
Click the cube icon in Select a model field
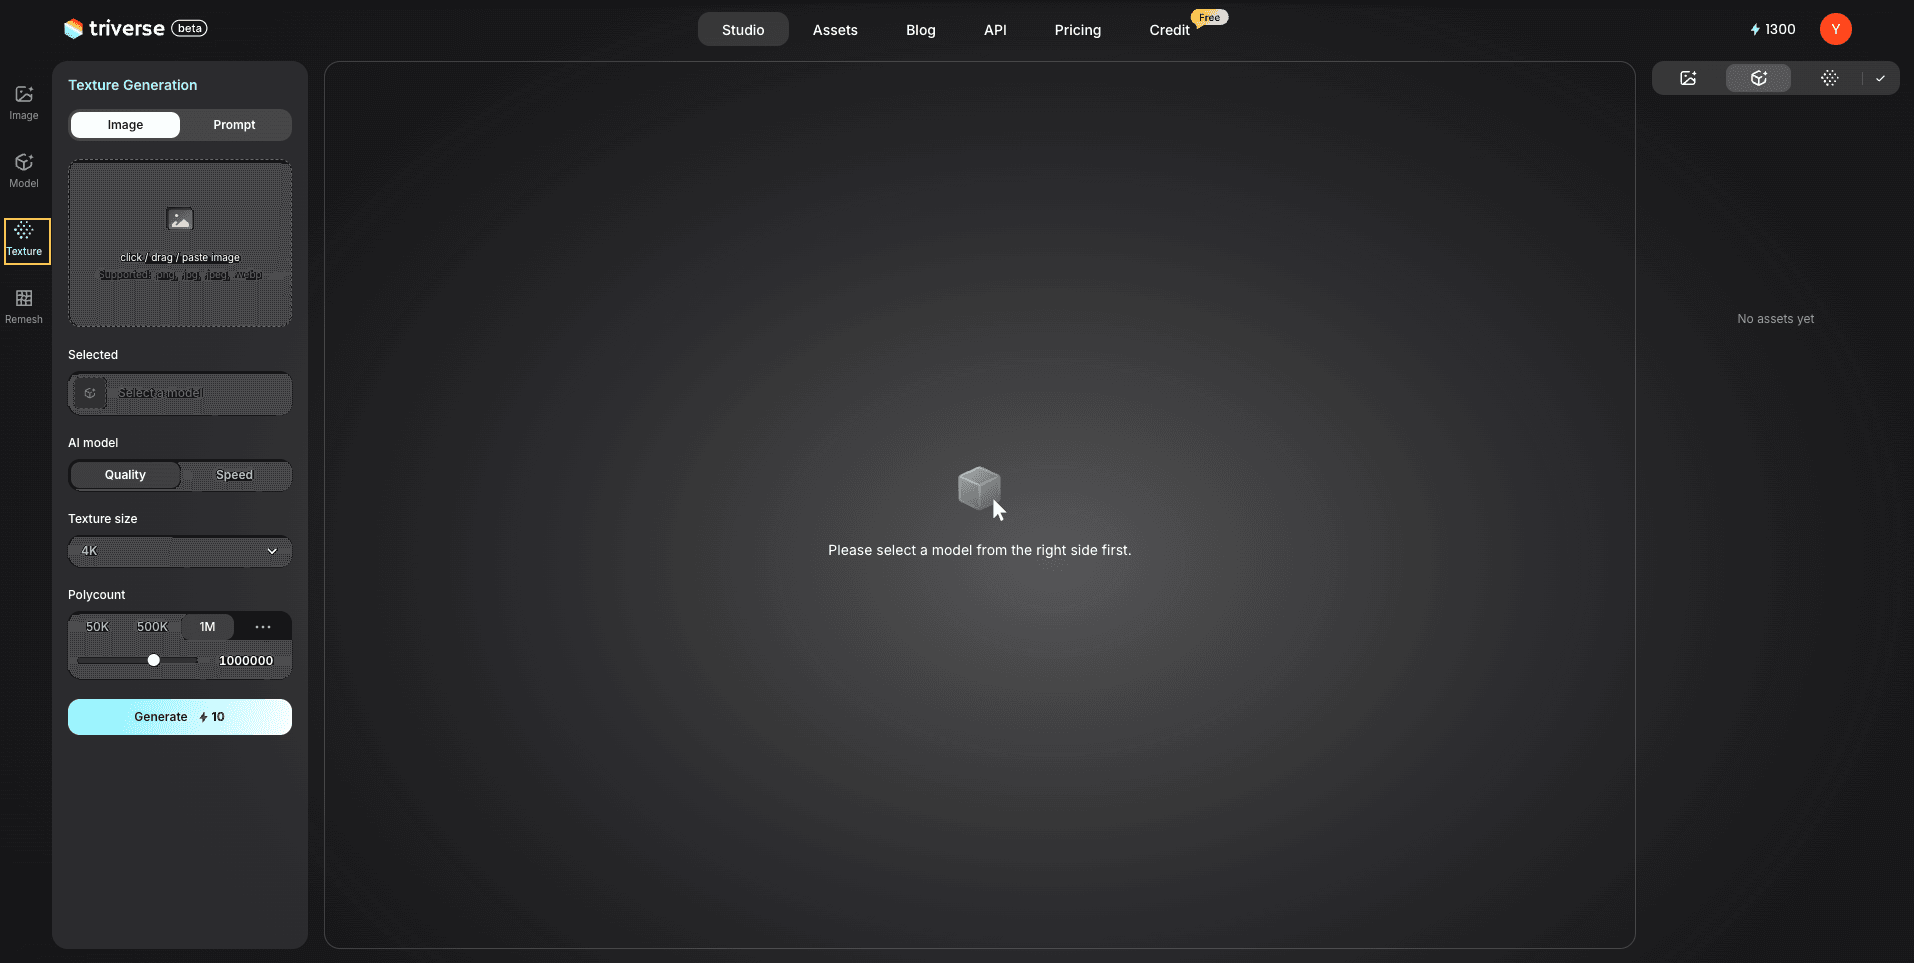(x=90, y=393)
